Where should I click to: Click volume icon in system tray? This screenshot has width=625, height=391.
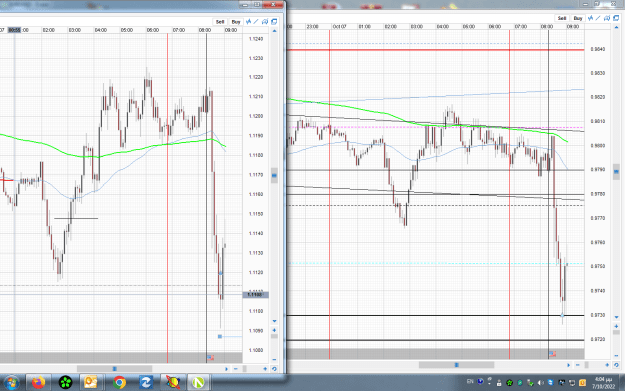(x=540, y=383)
